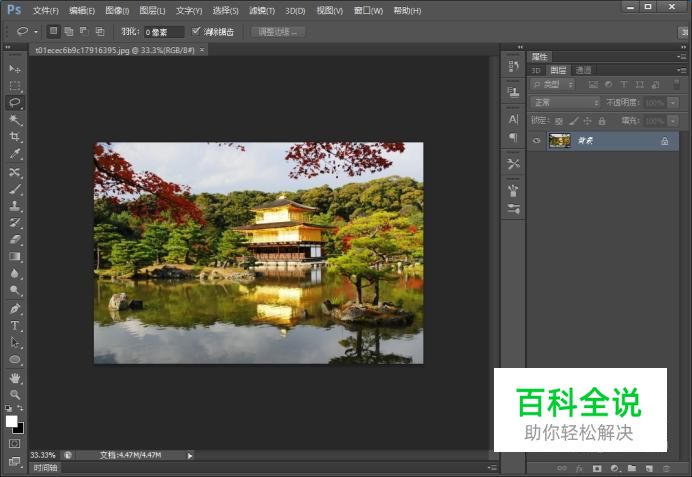Click the 羽化 feather input field
The width and height of the screenshot is (692, 477).
(163, 32)
